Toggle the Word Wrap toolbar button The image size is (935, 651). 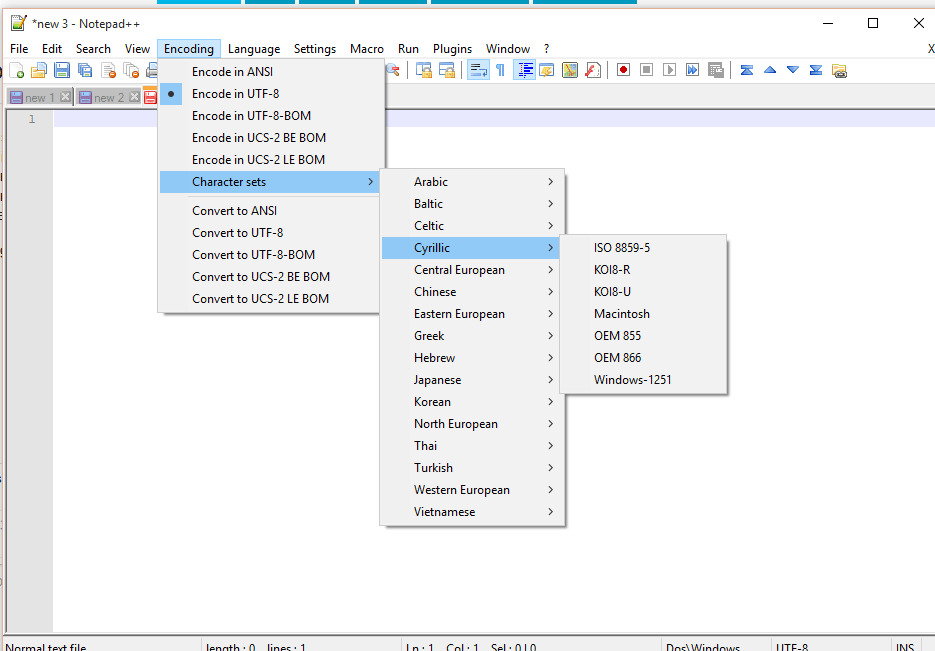coord(478,70)
